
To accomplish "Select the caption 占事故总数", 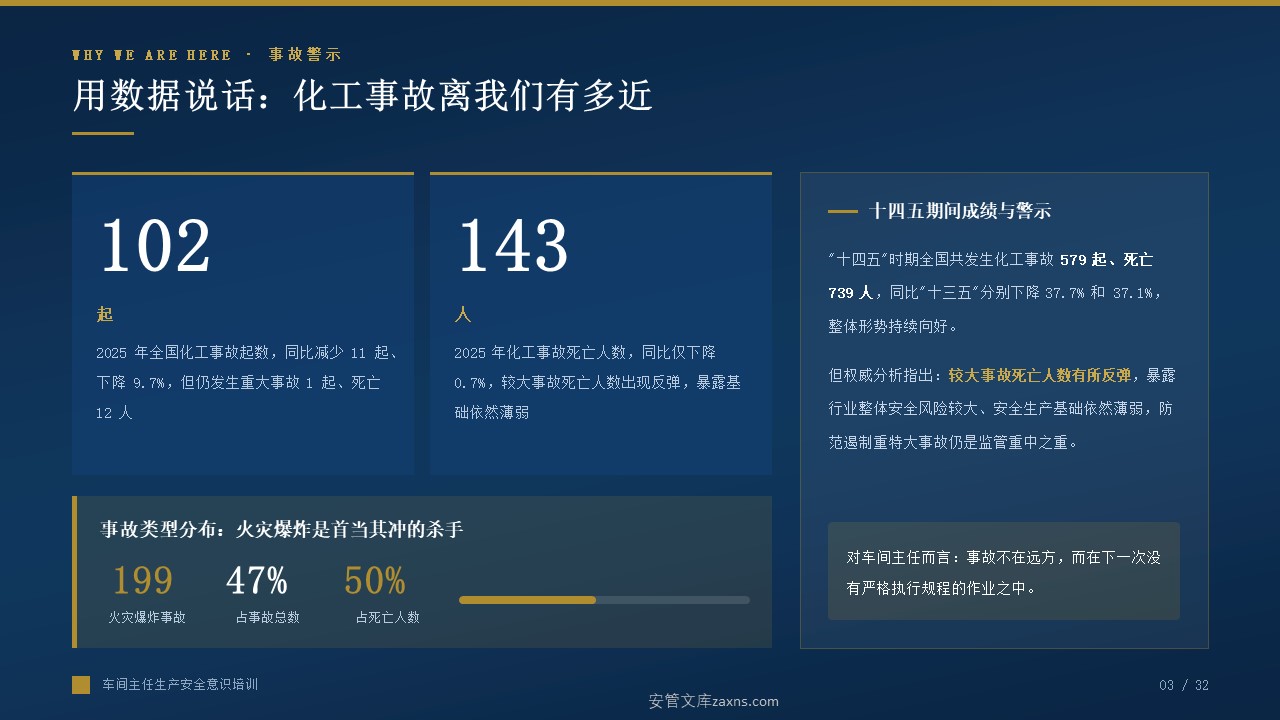I will [268, 618].
